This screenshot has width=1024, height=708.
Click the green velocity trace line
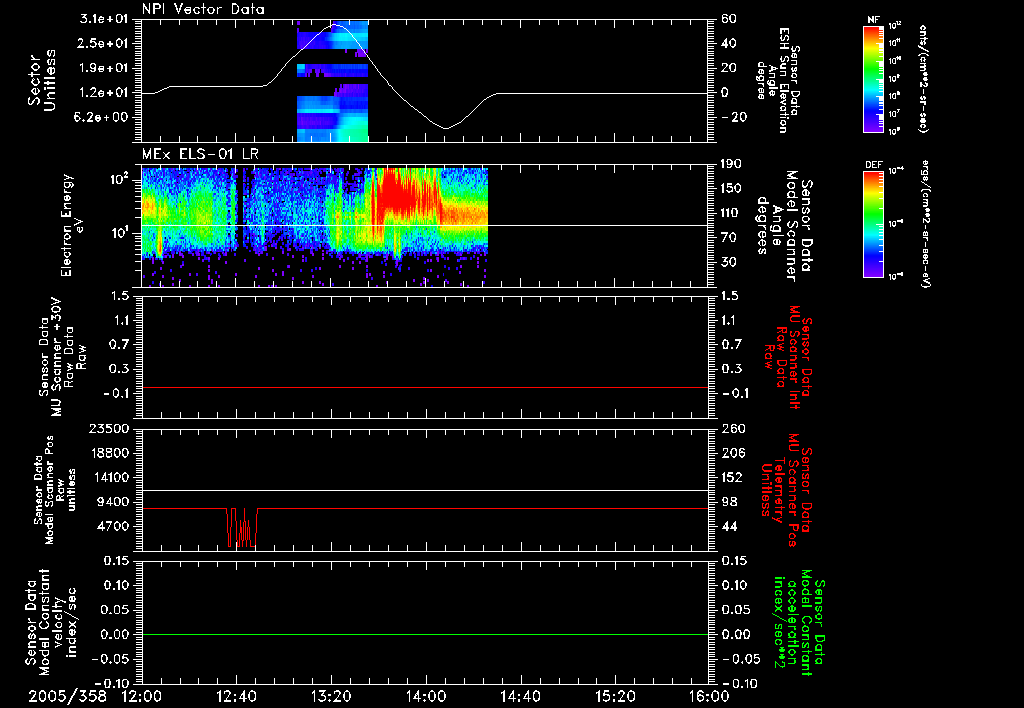pyautogui.click(x=425, y=634)
